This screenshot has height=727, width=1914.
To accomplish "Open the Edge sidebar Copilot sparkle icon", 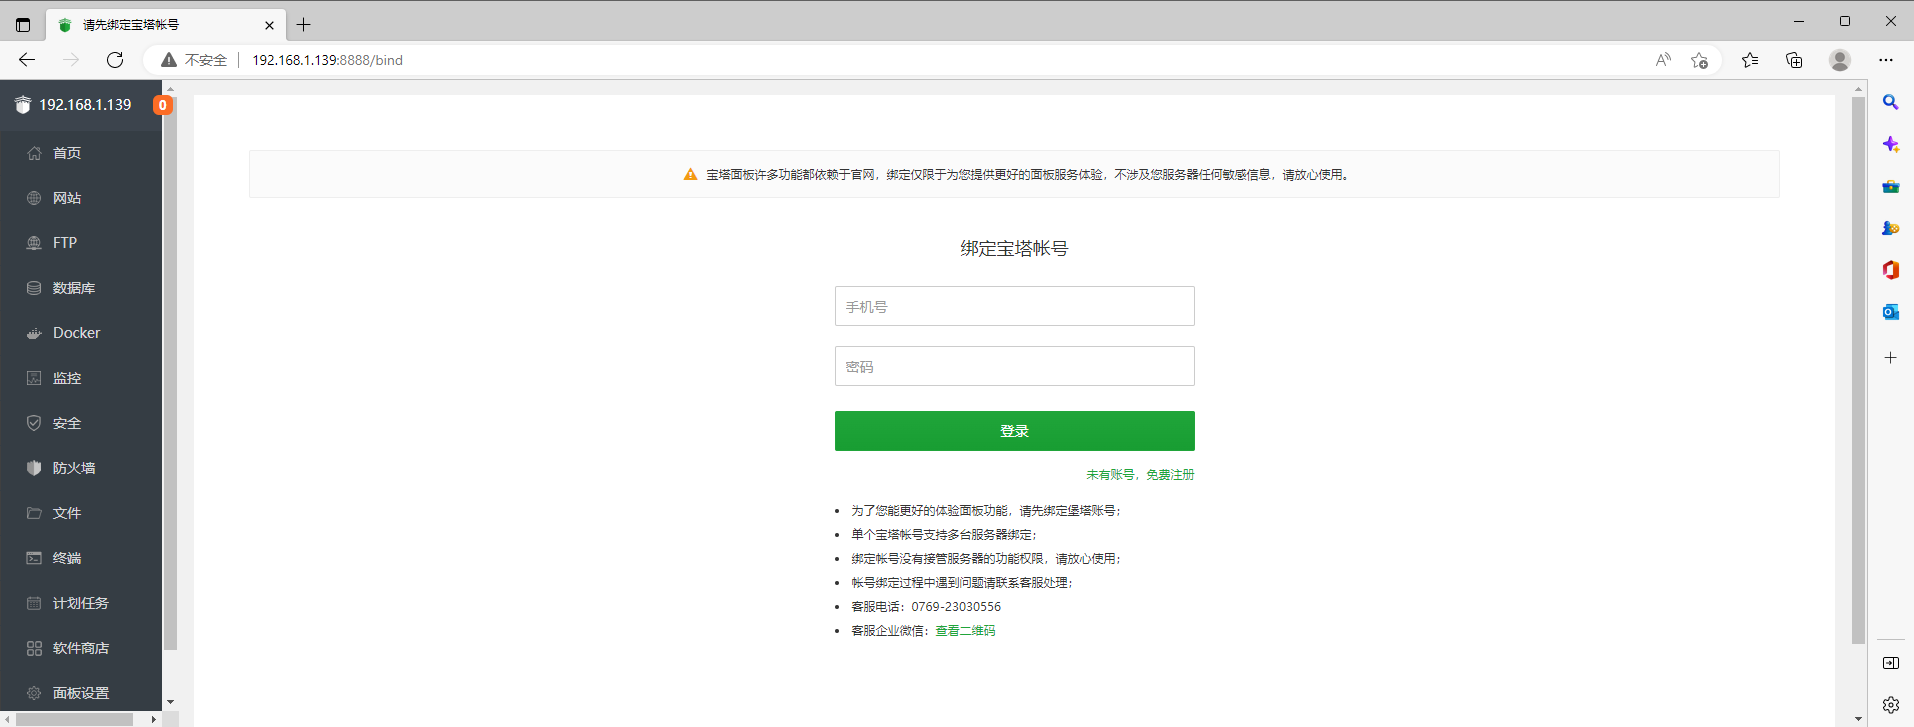I will coord(1890,144).
